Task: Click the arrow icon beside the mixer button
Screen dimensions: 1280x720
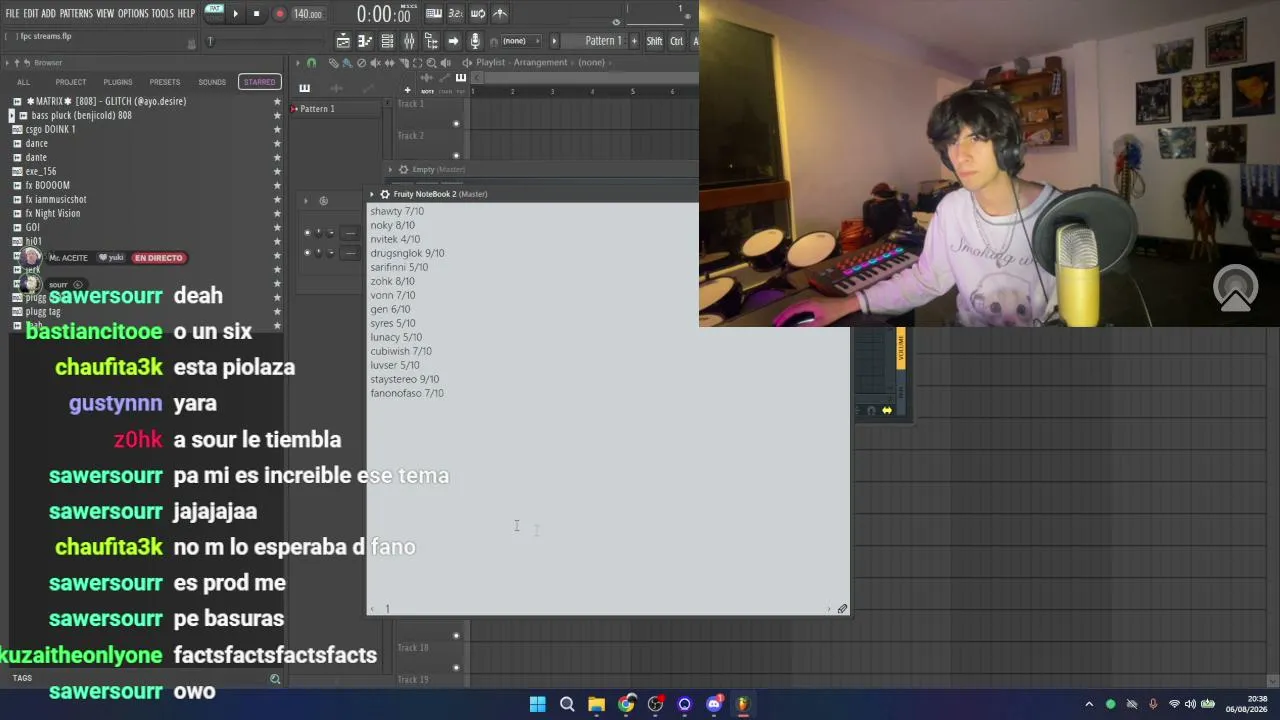Action: point(453,41)
